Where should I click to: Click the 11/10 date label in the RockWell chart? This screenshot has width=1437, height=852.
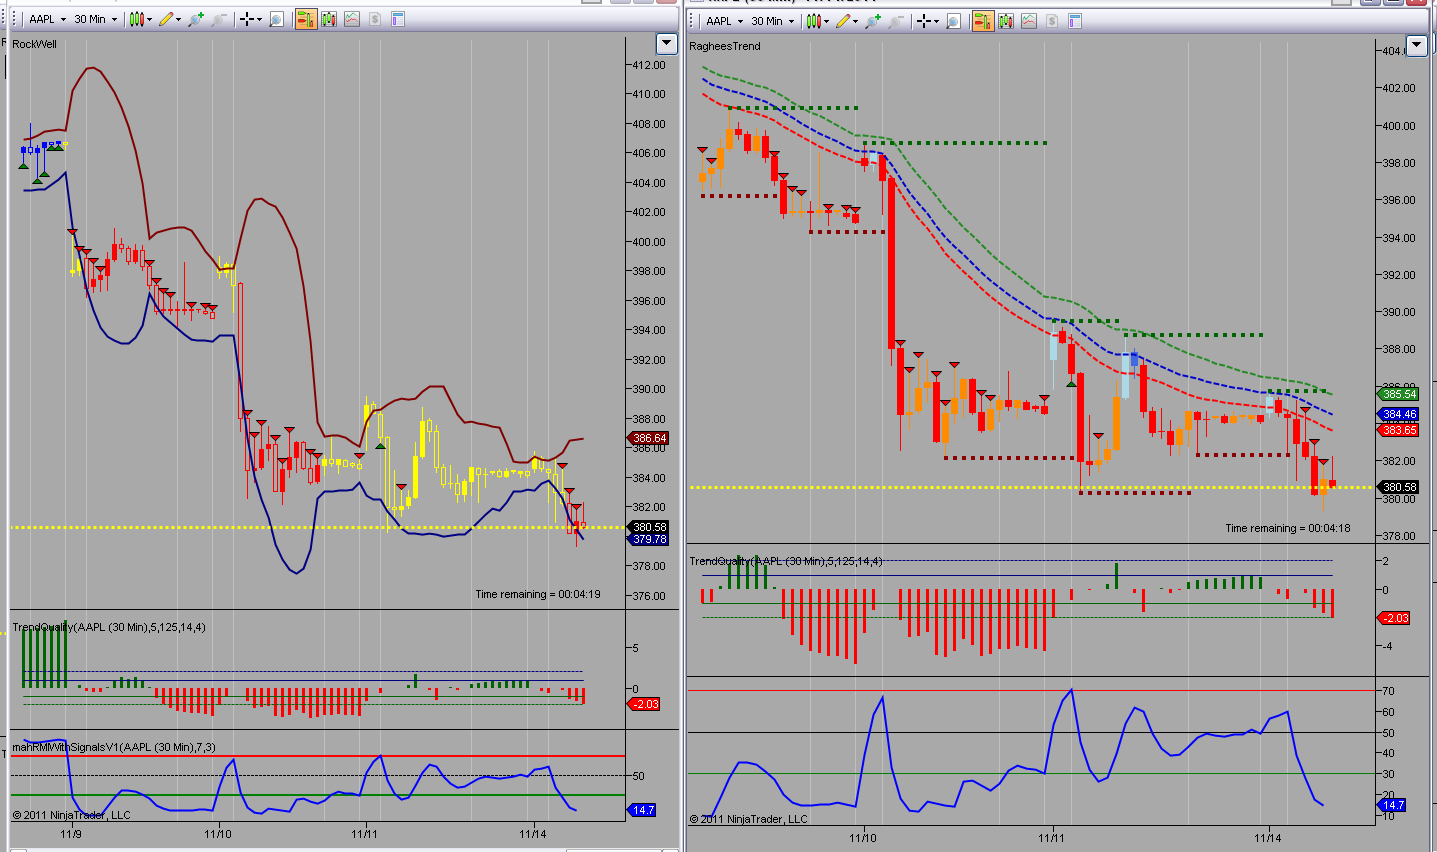pos(218,834)
